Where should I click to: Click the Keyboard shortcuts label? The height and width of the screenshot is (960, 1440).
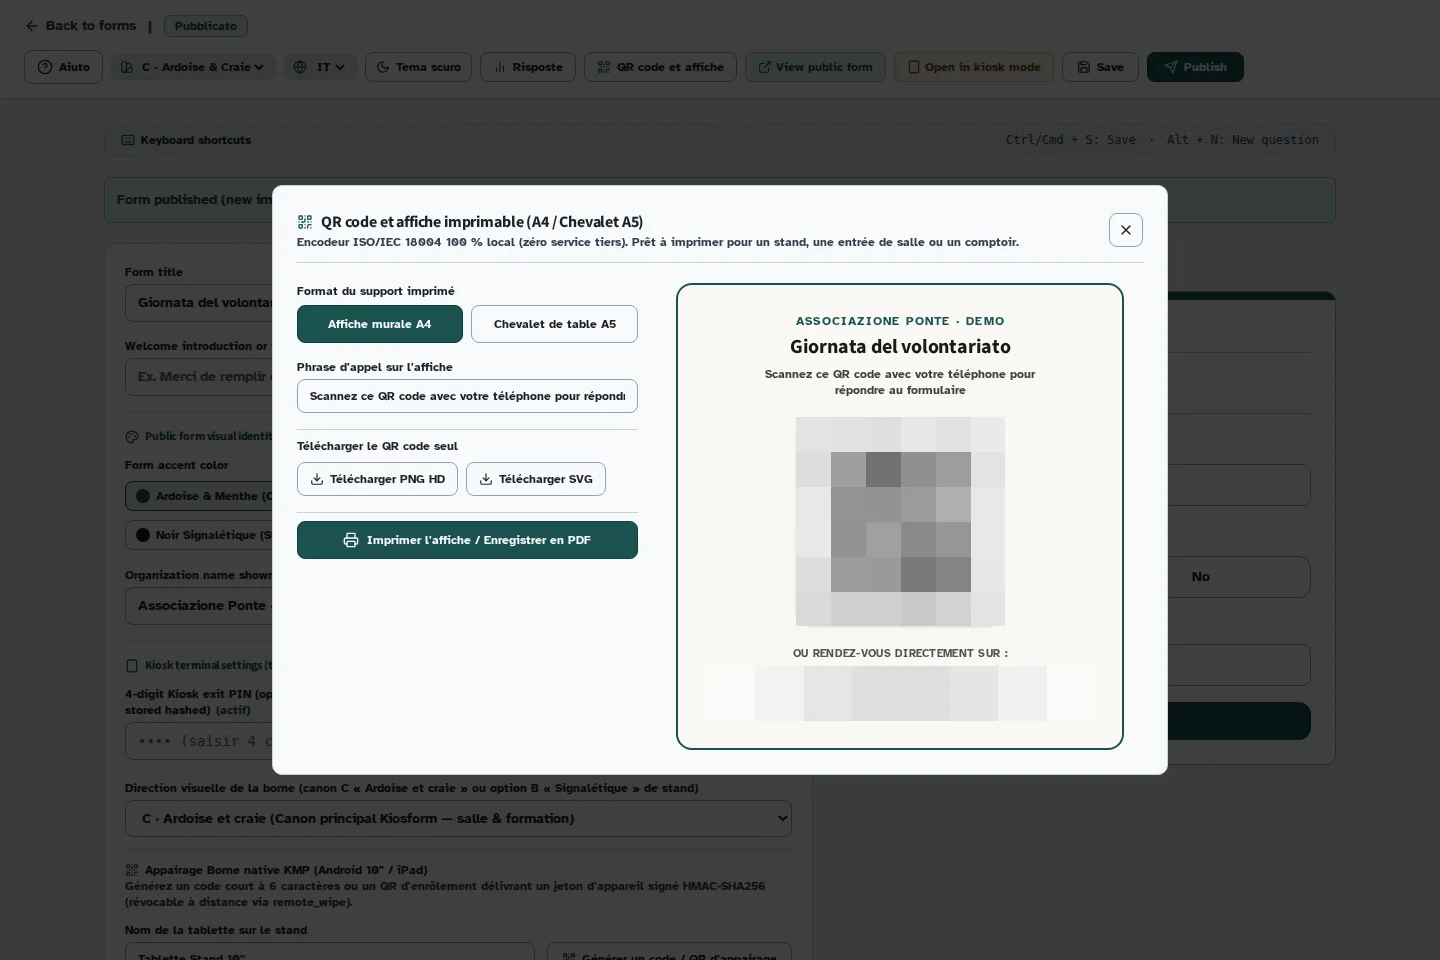click(195, 140)
